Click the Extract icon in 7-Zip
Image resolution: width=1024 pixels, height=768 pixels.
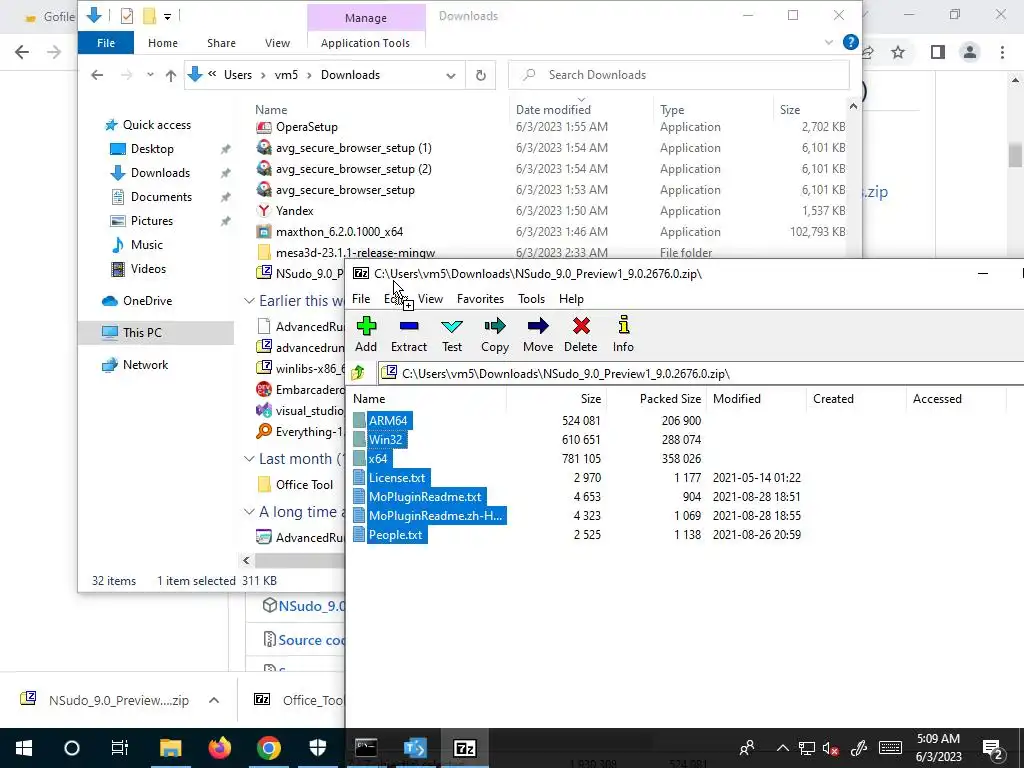point(409,334)
